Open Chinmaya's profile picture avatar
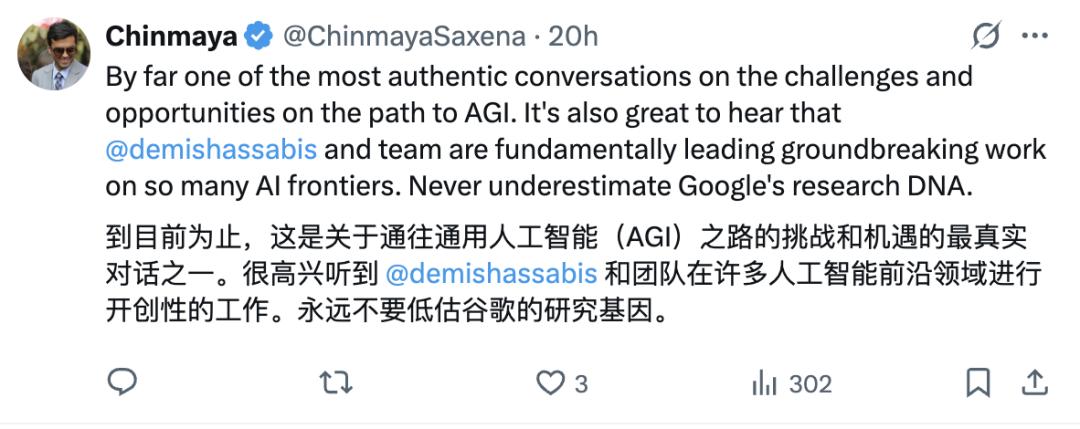Image resolution: width=1080 pixels, height=429 pixels. point(54,54)
